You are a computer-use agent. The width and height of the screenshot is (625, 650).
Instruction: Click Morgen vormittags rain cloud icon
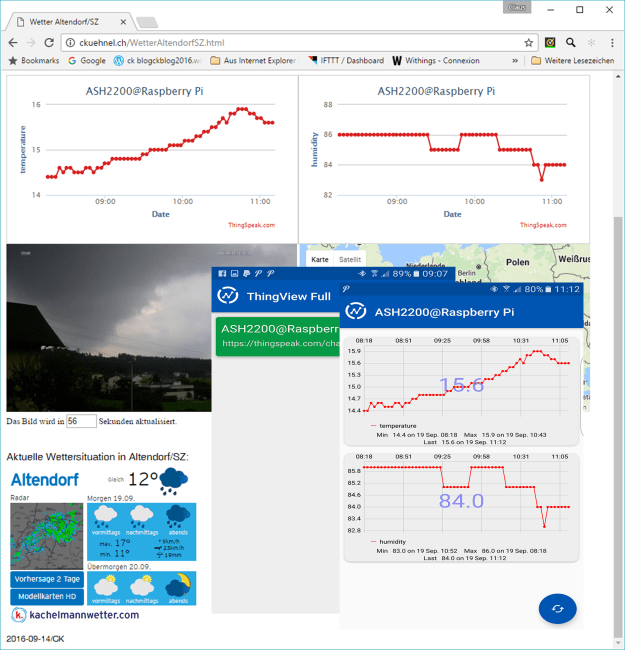click(106, 517)
